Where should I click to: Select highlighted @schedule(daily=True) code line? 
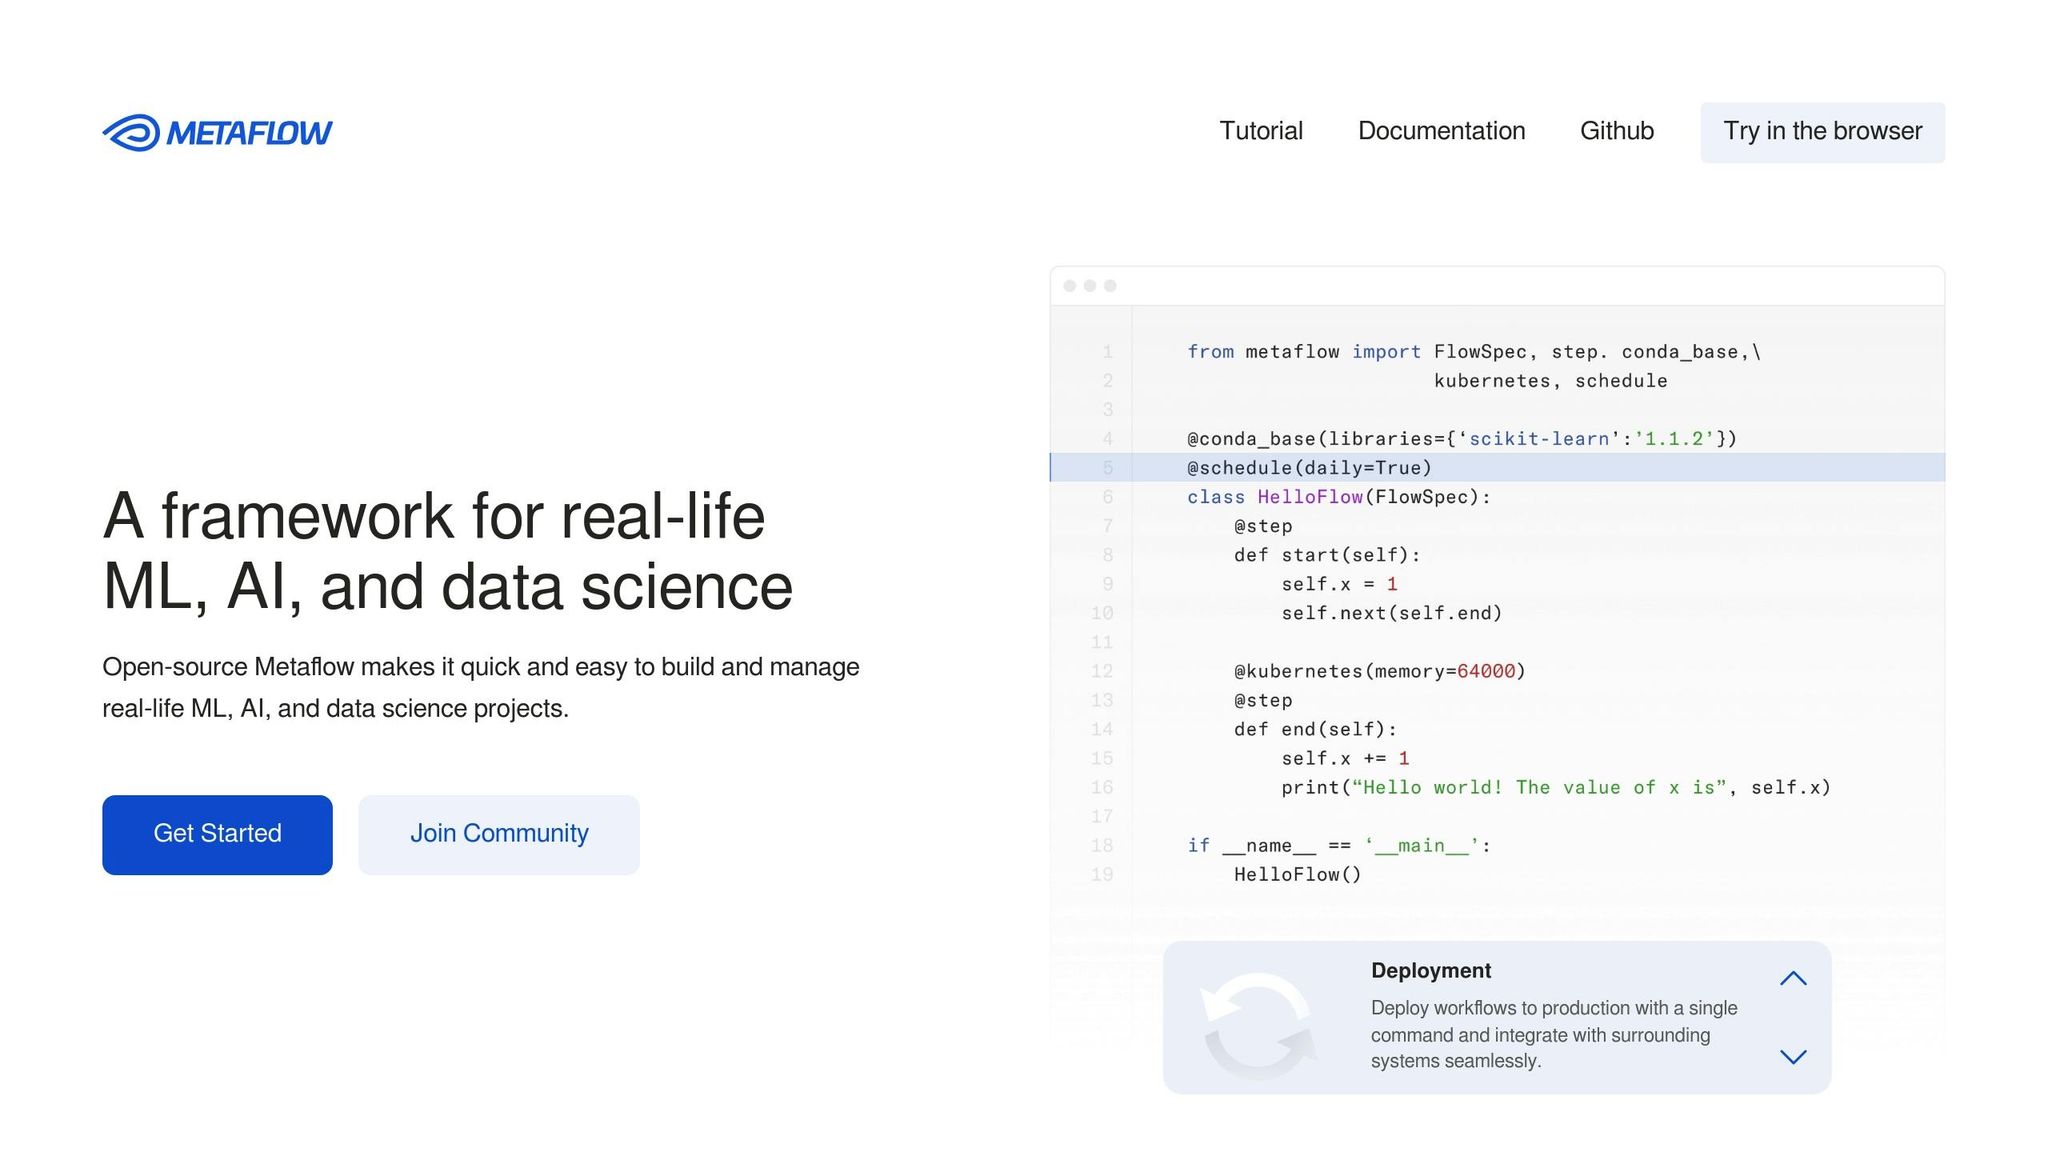click(x=1309, y=468)
